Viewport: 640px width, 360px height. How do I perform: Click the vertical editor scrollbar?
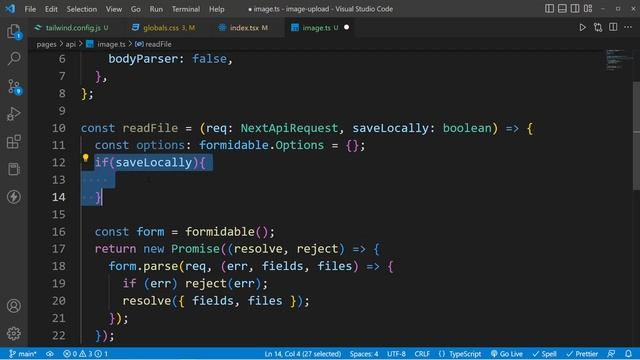[x=636, y=136]
